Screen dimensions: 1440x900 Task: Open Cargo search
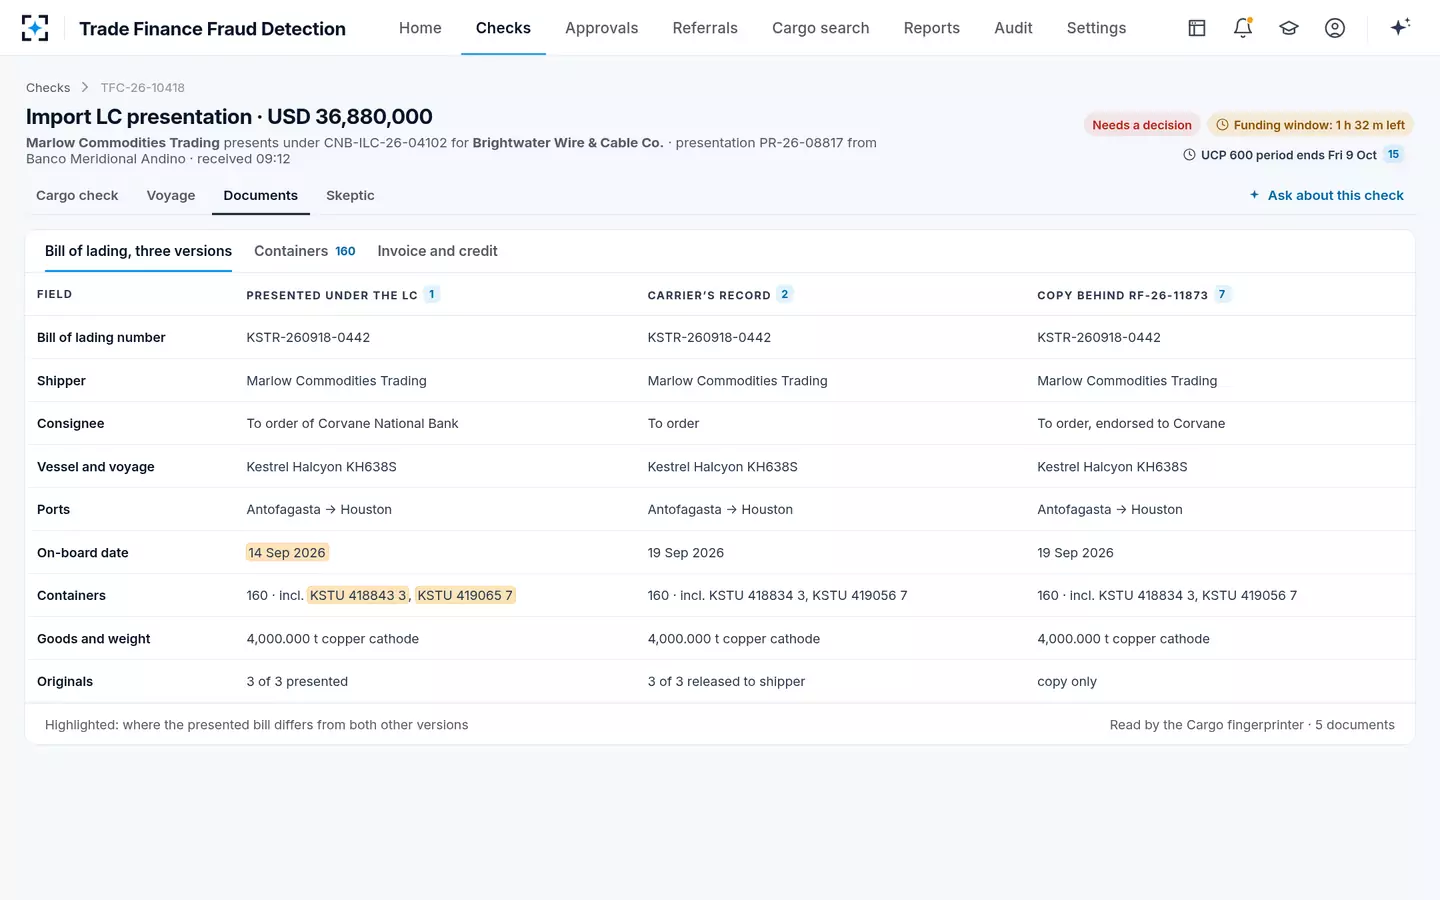coord(820,28)
